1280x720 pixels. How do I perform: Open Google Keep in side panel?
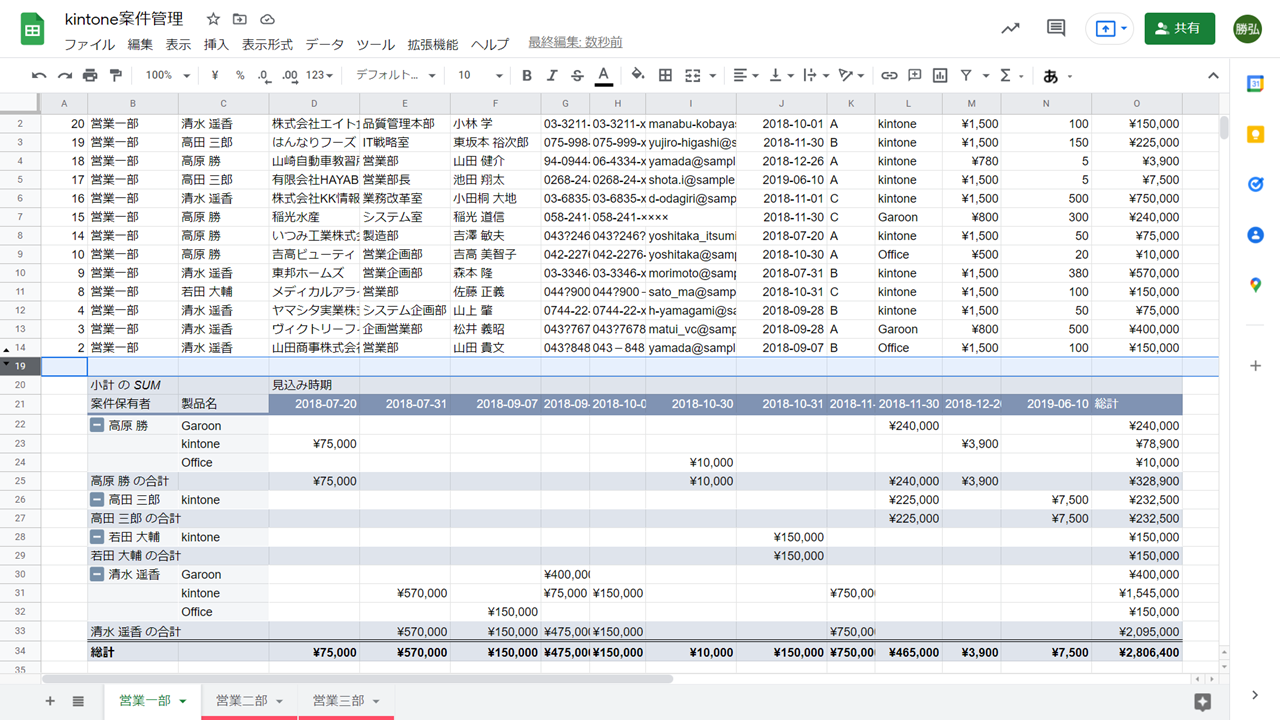[1256, 135]
